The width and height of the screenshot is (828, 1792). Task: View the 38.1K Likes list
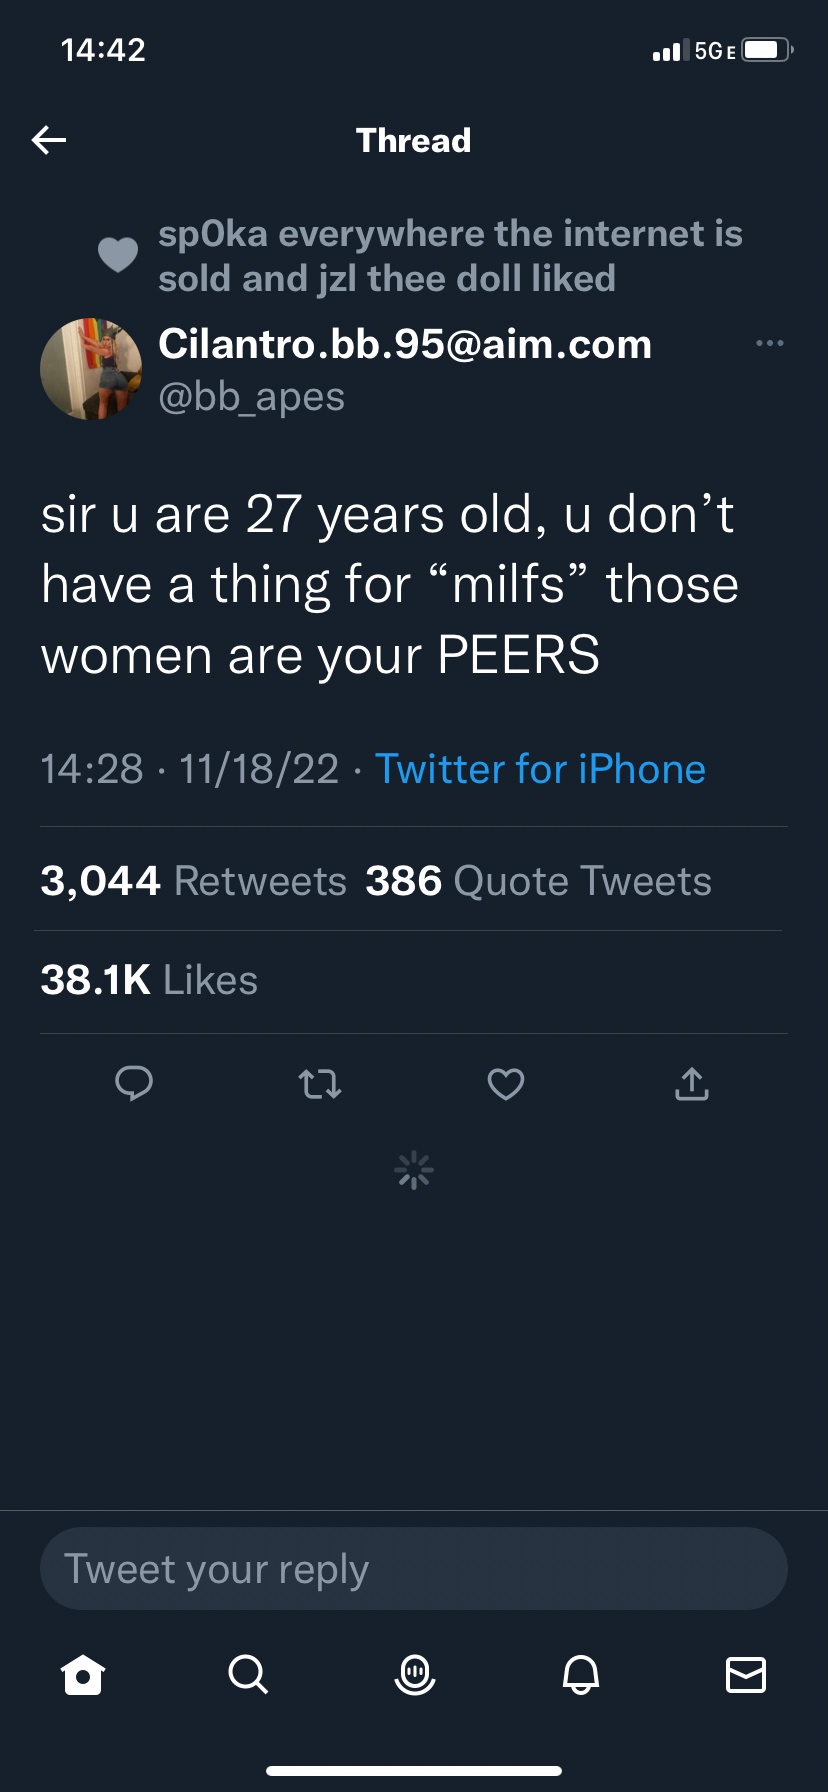point(150,980)
